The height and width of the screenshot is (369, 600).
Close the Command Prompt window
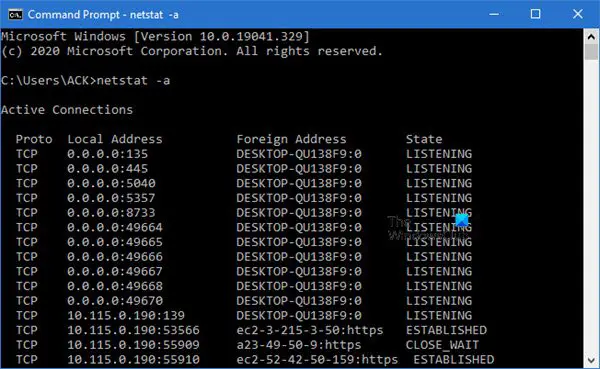578,14
